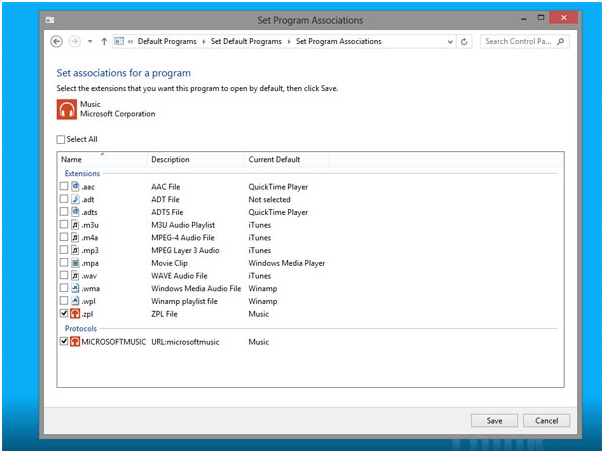Click the .m3u file type icon
Viewport: 604px width, 451px height.
75,225
